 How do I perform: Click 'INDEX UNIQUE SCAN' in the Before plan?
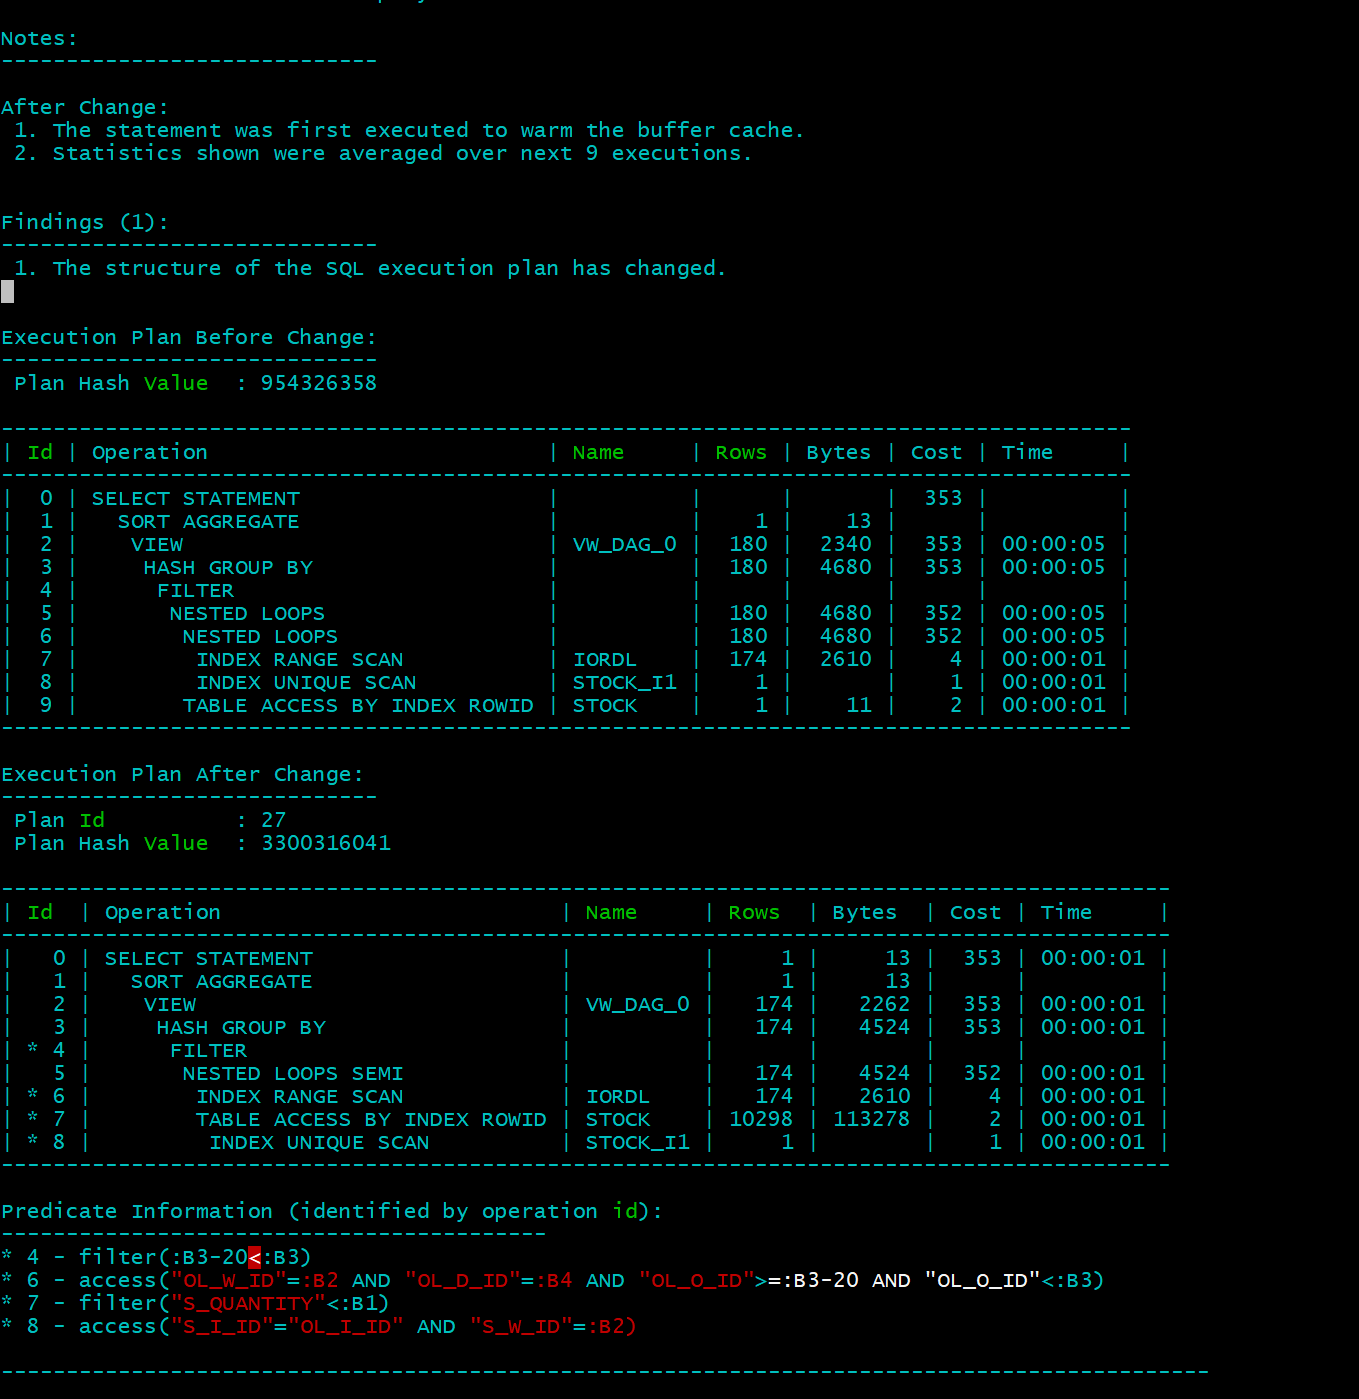pyautogui.click(x=306, y=683)
